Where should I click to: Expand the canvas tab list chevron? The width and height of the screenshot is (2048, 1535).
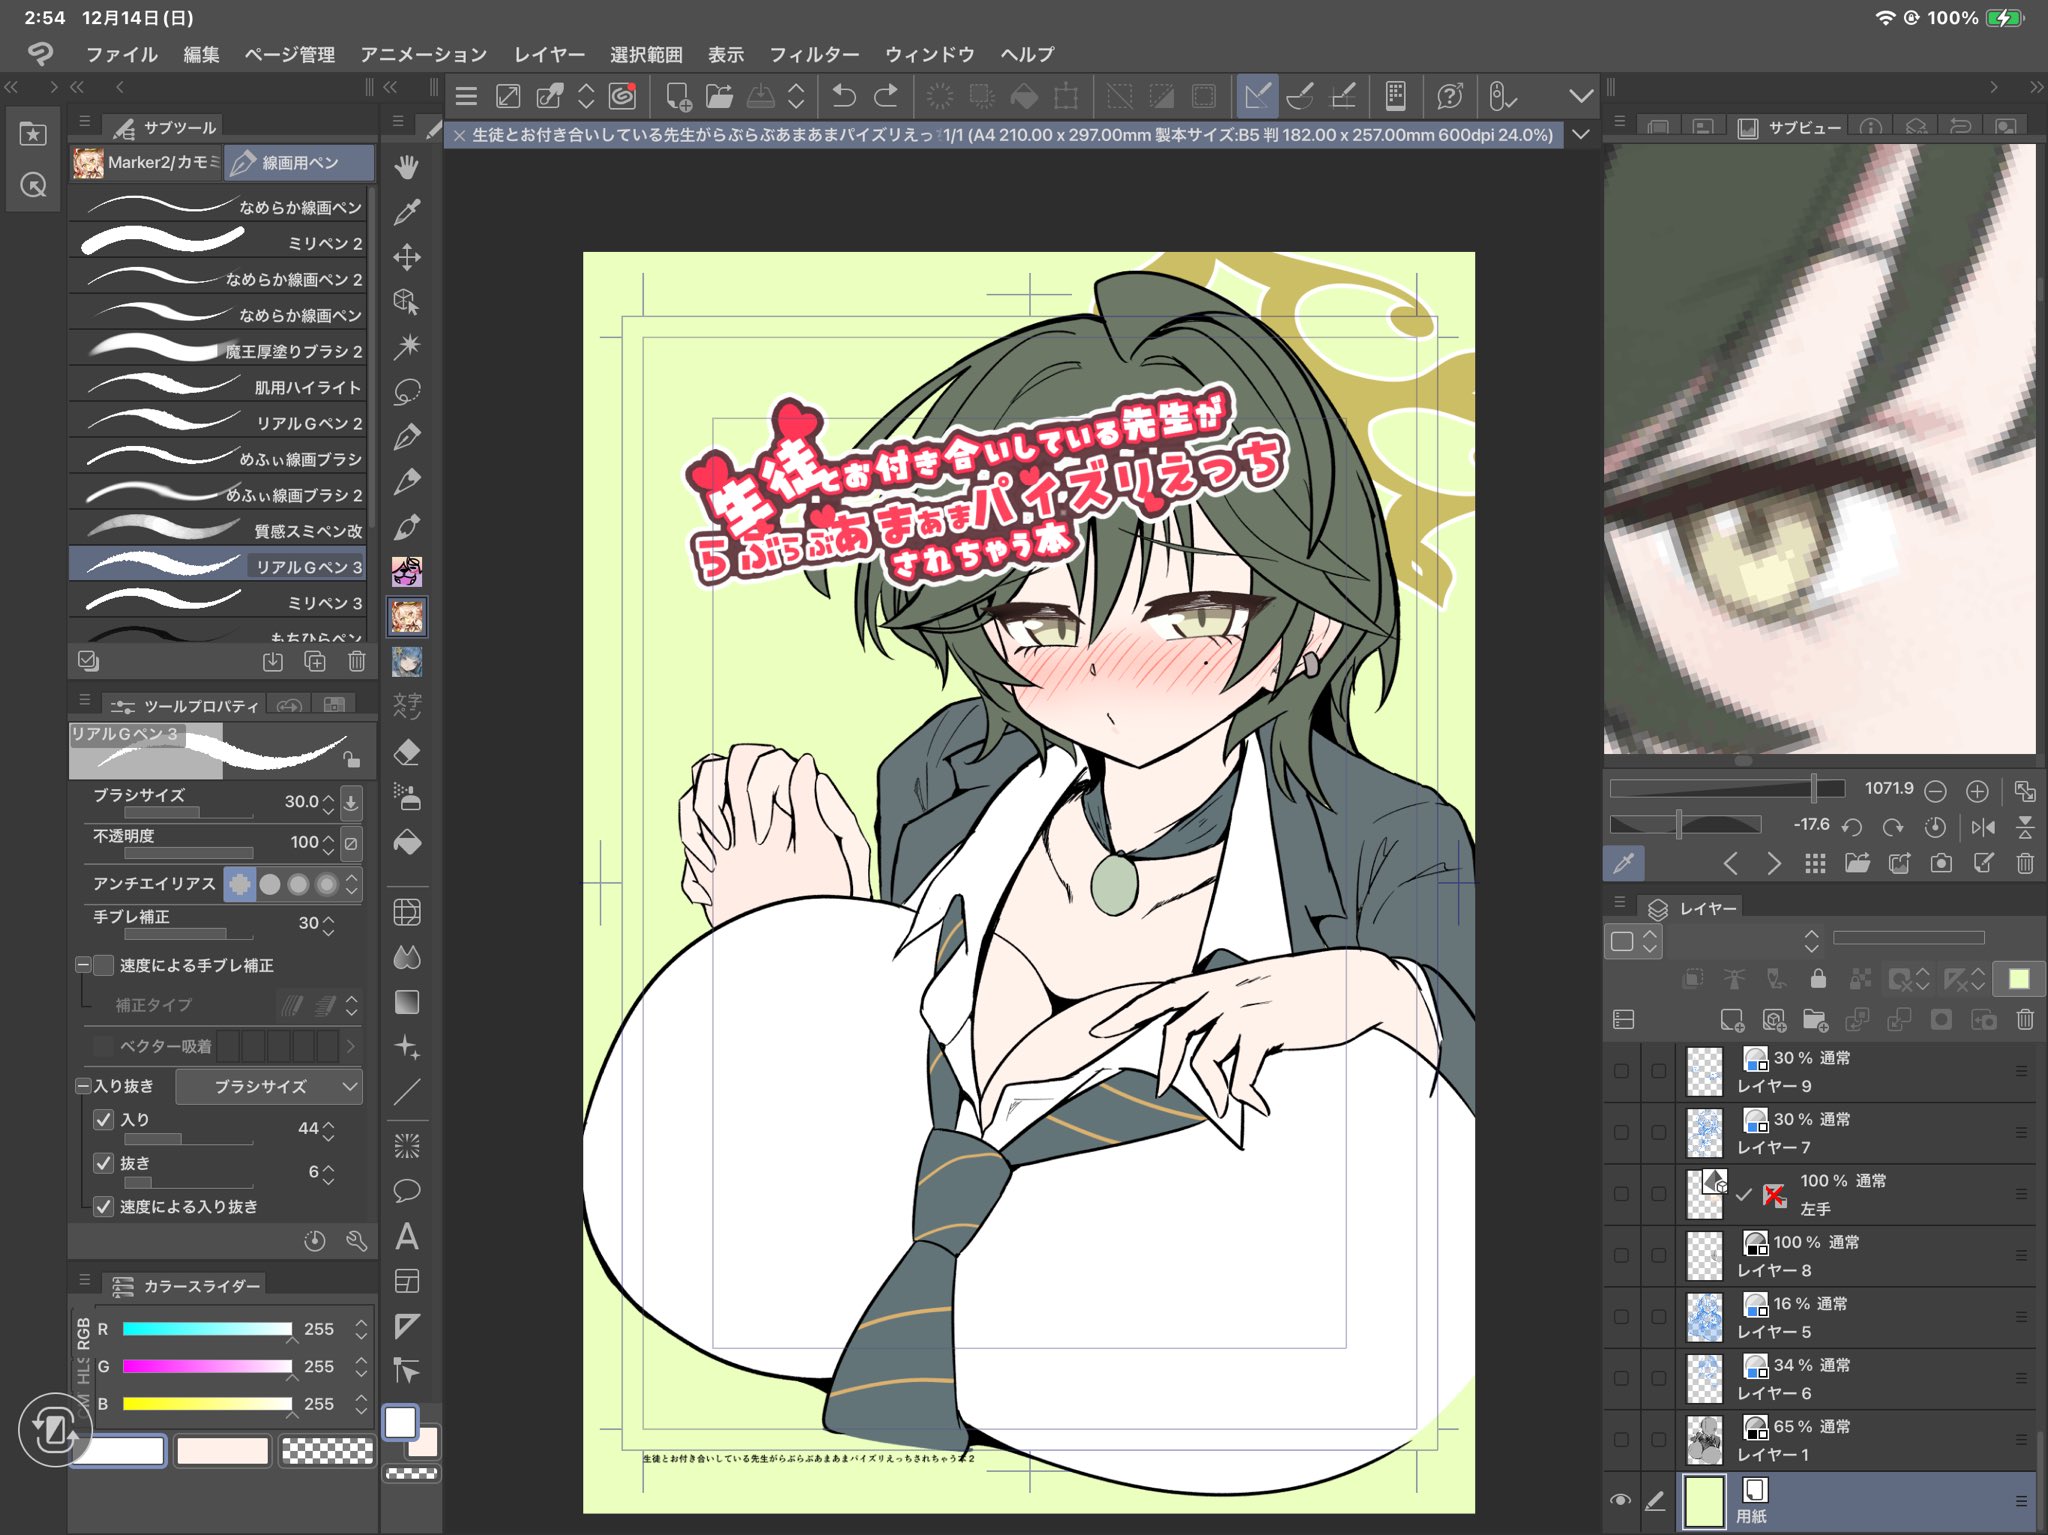click(1580, 135)
